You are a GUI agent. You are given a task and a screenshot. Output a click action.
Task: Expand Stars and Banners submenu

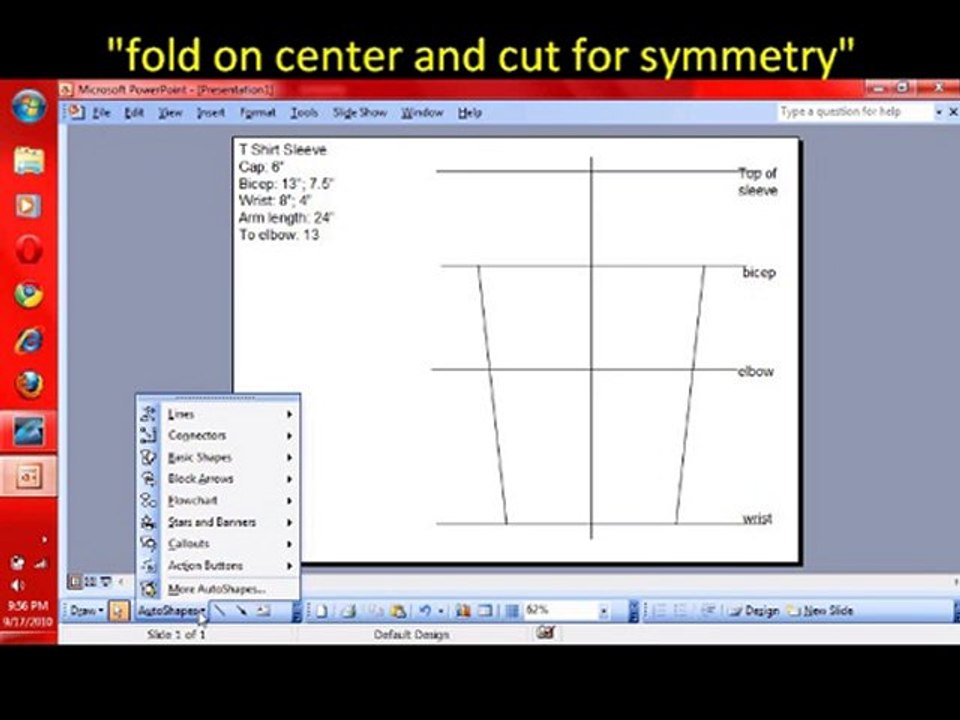pos(218,522)
